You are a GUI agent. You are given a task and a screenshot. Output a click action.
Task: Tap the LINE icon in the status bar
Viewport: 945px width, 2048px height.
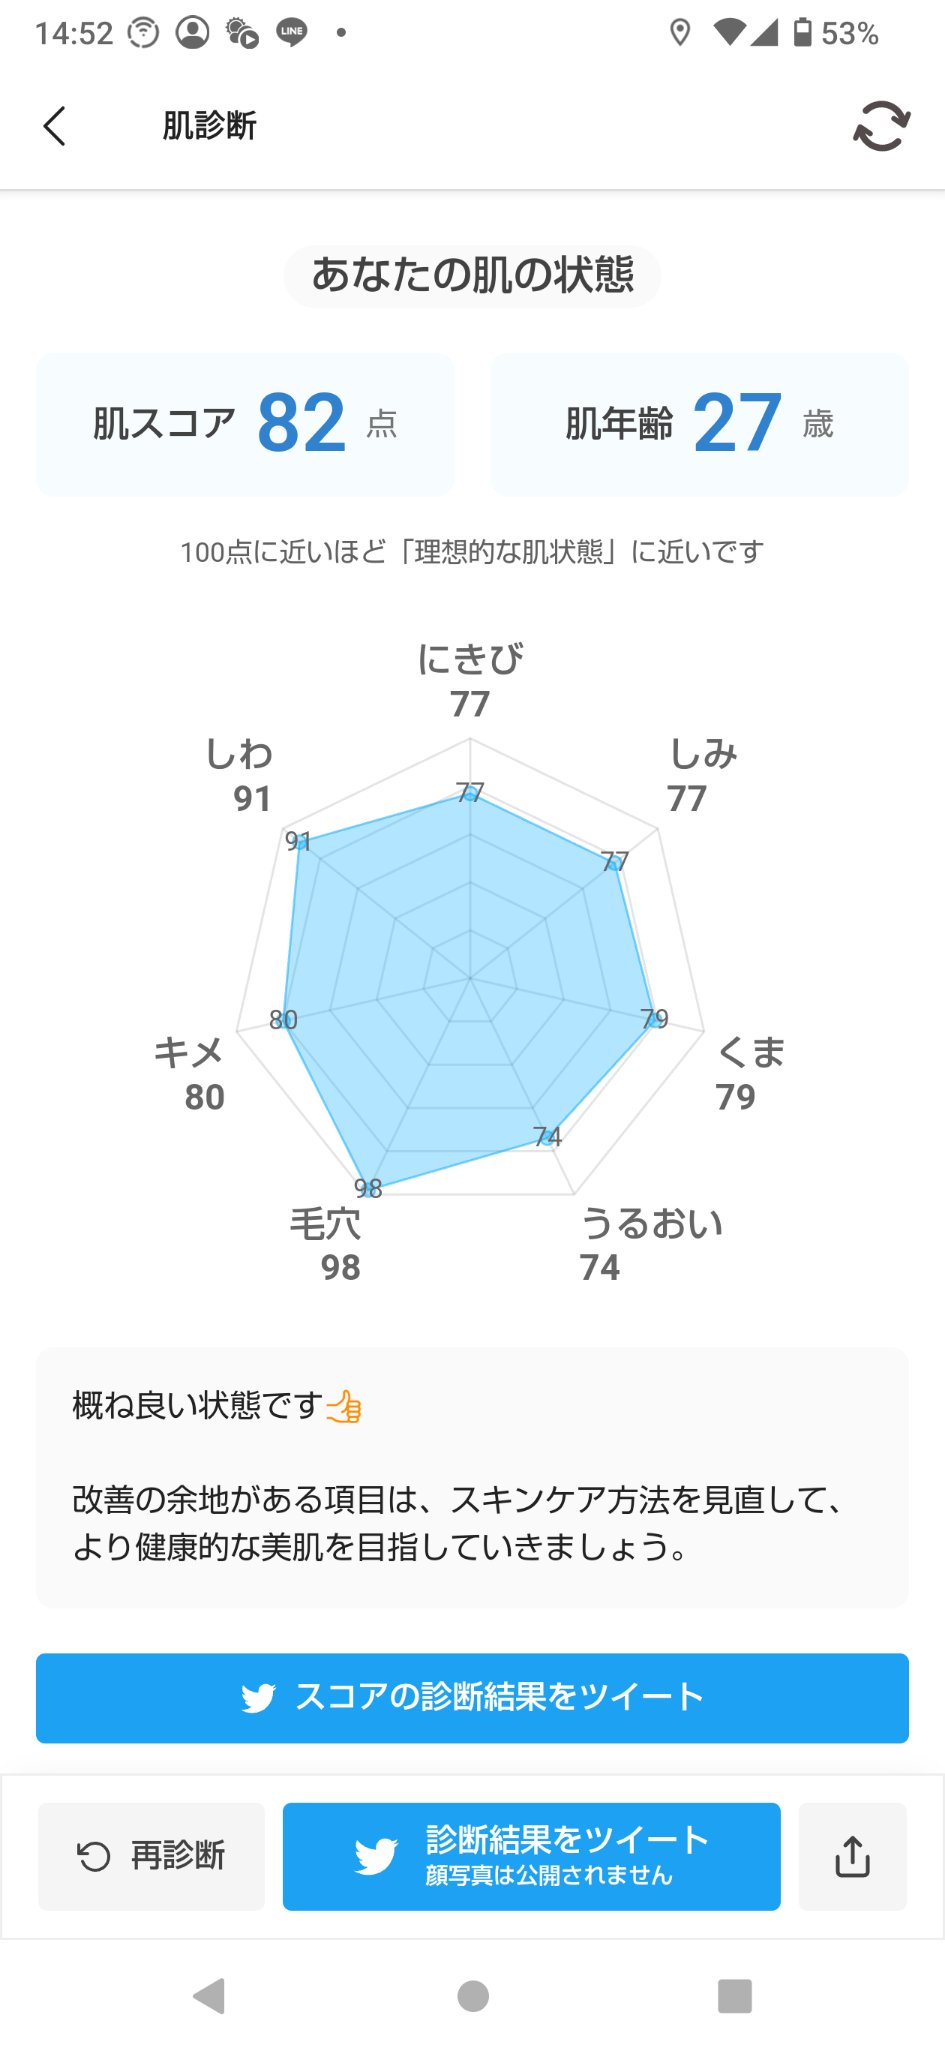point(289,33)
